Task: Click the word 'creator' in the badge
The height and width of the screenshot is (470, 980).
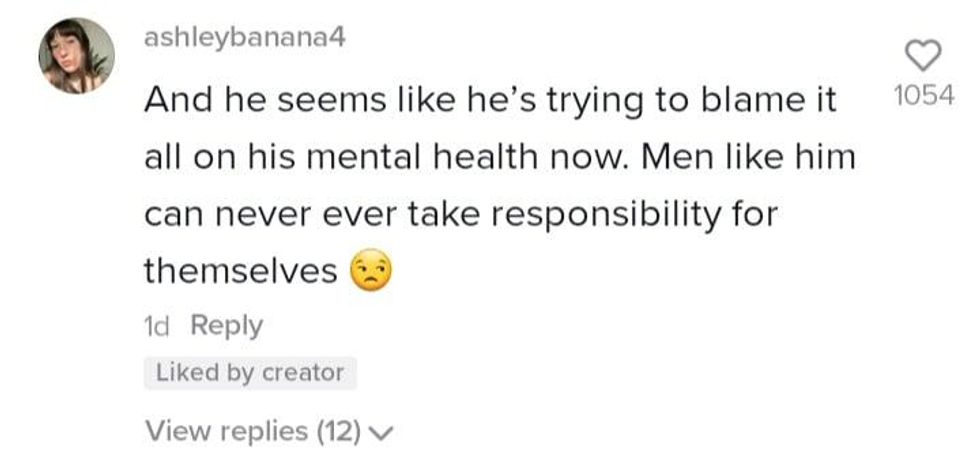Action: (x=303, y=373)
